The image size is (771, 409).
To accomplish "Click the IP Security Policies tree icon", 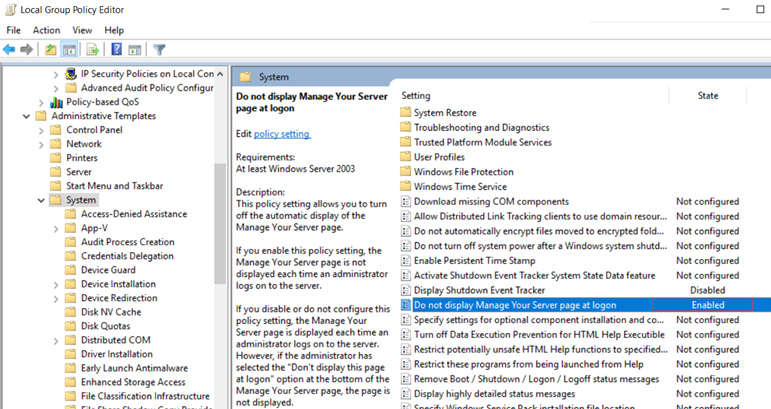I will [71, 74].
